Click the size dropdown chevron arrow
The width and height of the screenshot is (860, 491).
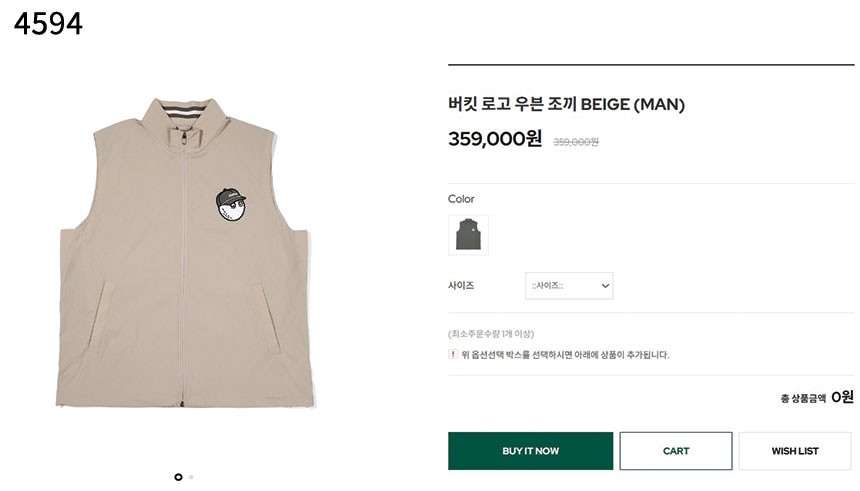point(605,286)
